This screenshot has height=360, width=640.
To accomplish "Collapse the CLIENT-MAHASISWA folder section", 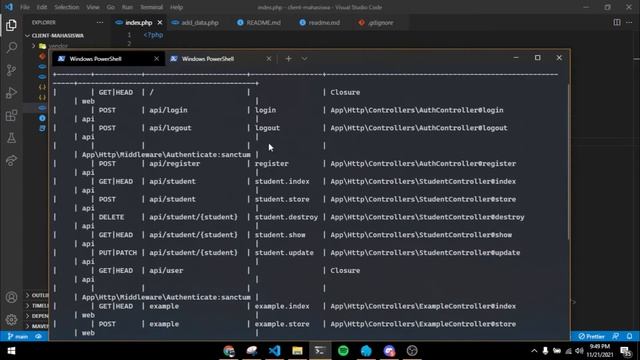I will [57, 36].
